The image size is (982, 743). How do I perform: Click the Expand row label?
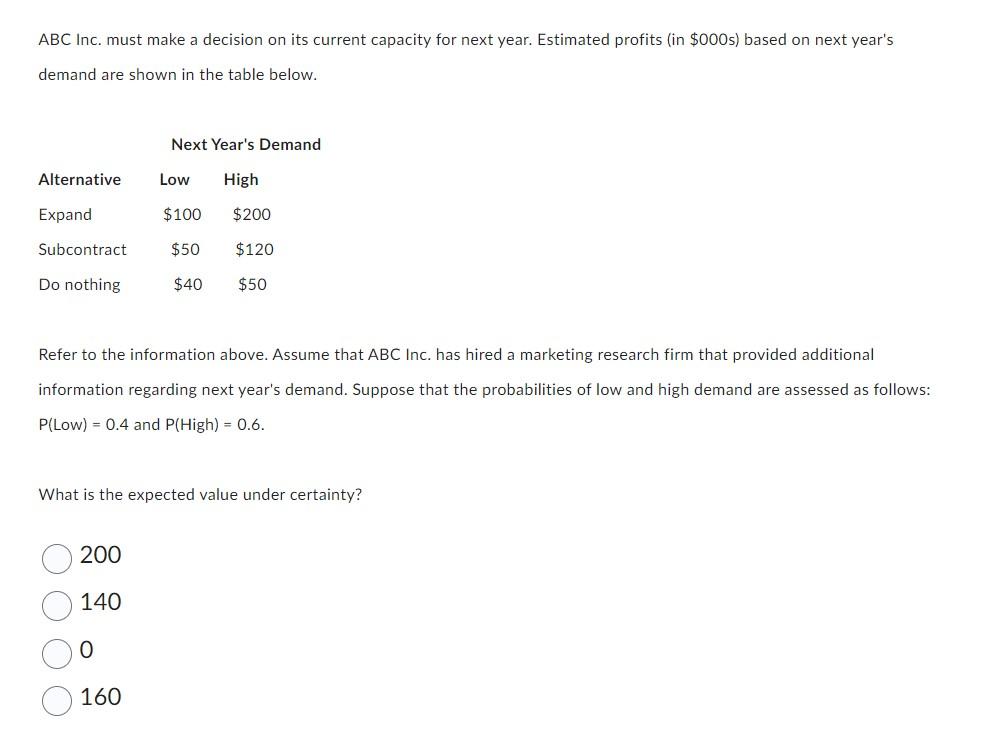(x=65, y=214)
